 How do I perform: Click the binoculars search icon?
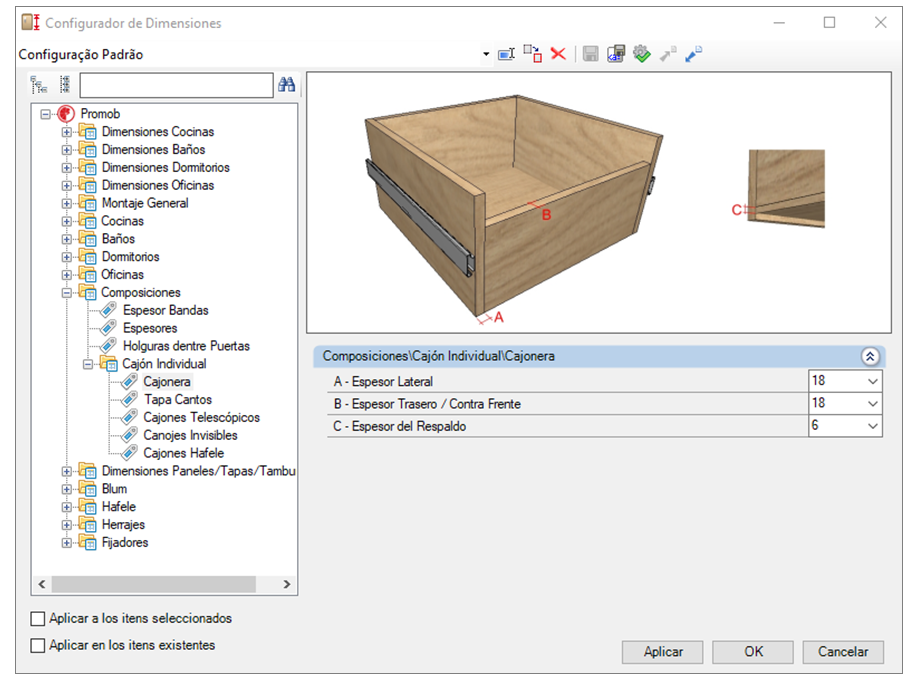pyautogui.click(x=286, y=85)
